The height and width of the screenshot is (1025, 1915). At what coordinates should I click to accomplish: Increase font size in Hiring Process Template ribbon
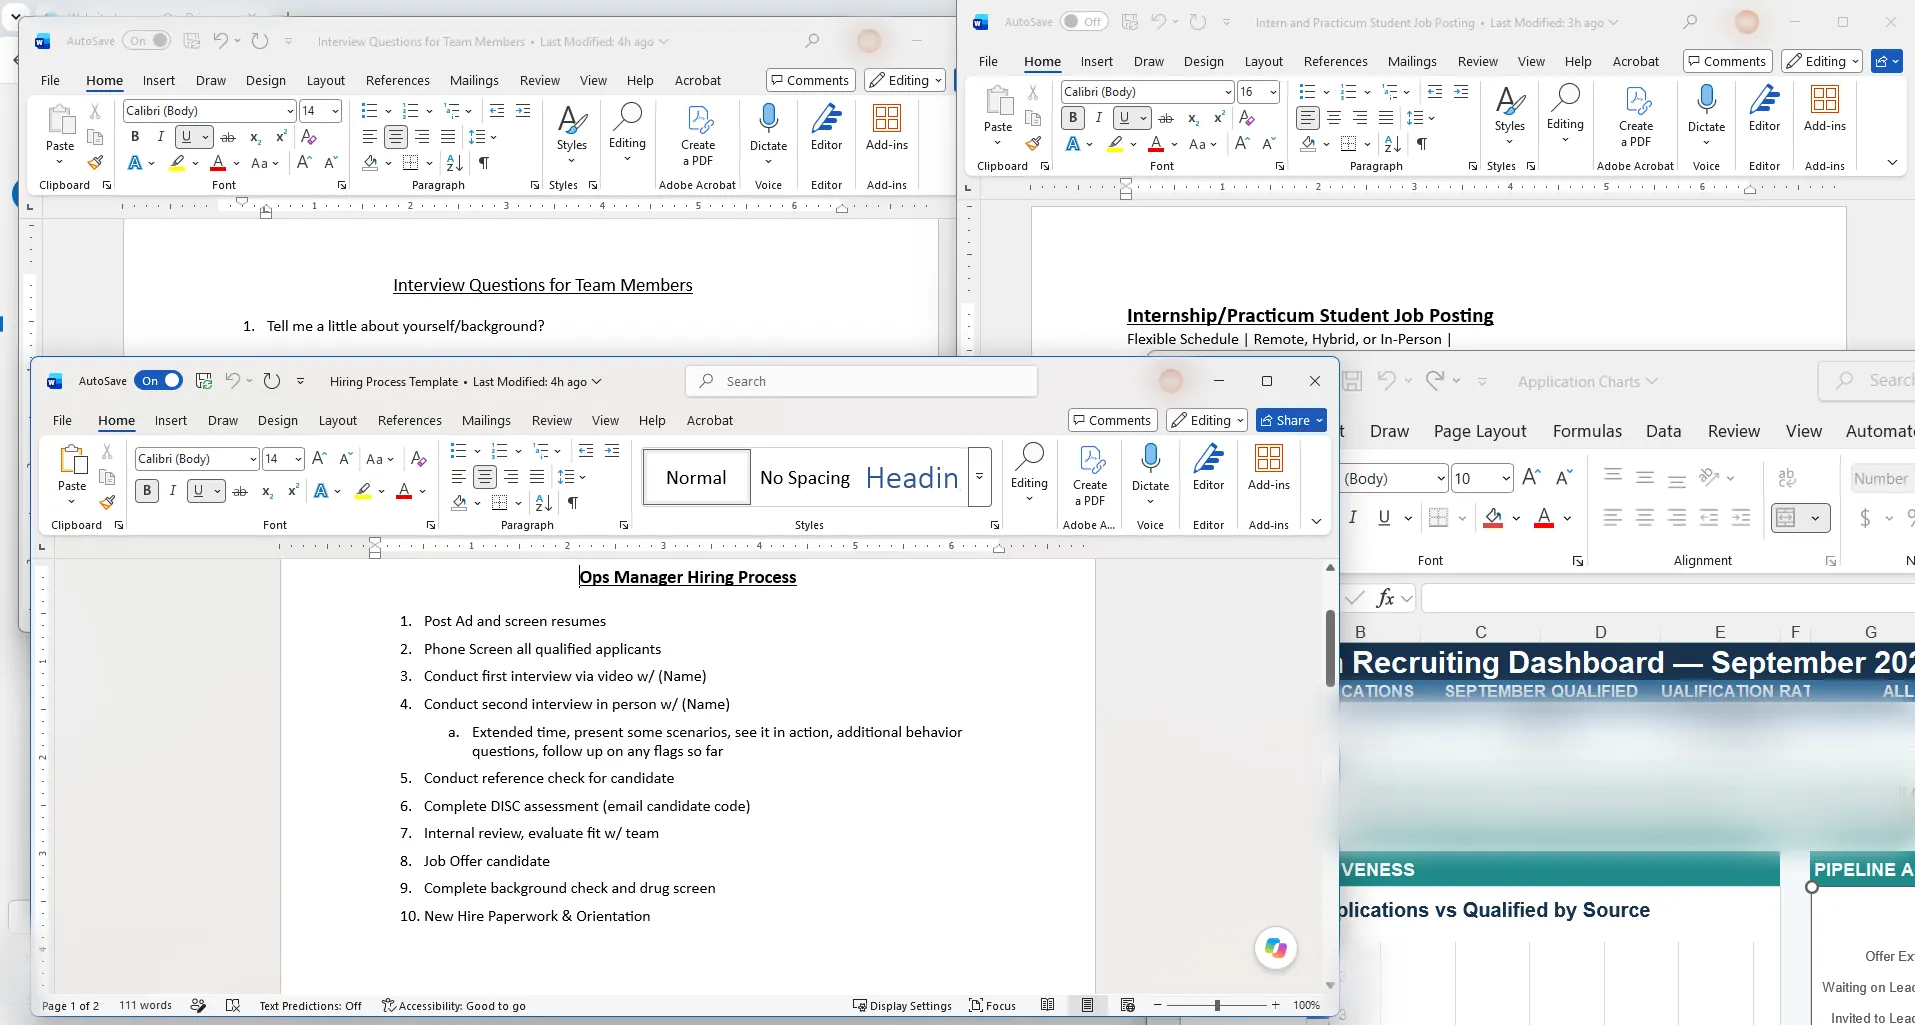pos(319,459)
